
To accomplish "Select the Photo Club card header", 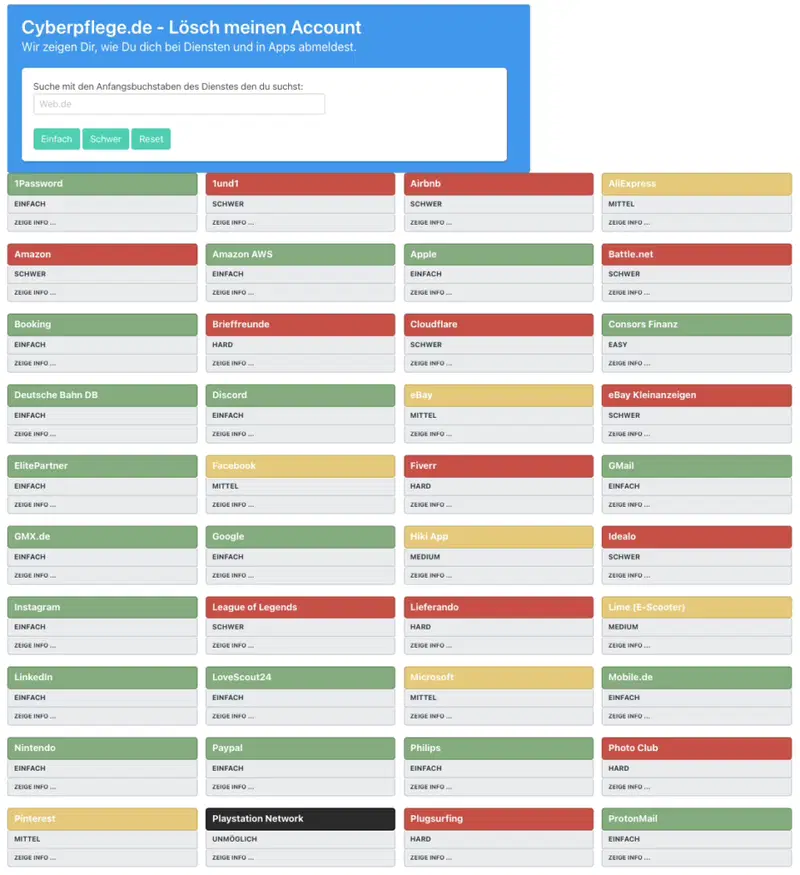I will (696, 748).
